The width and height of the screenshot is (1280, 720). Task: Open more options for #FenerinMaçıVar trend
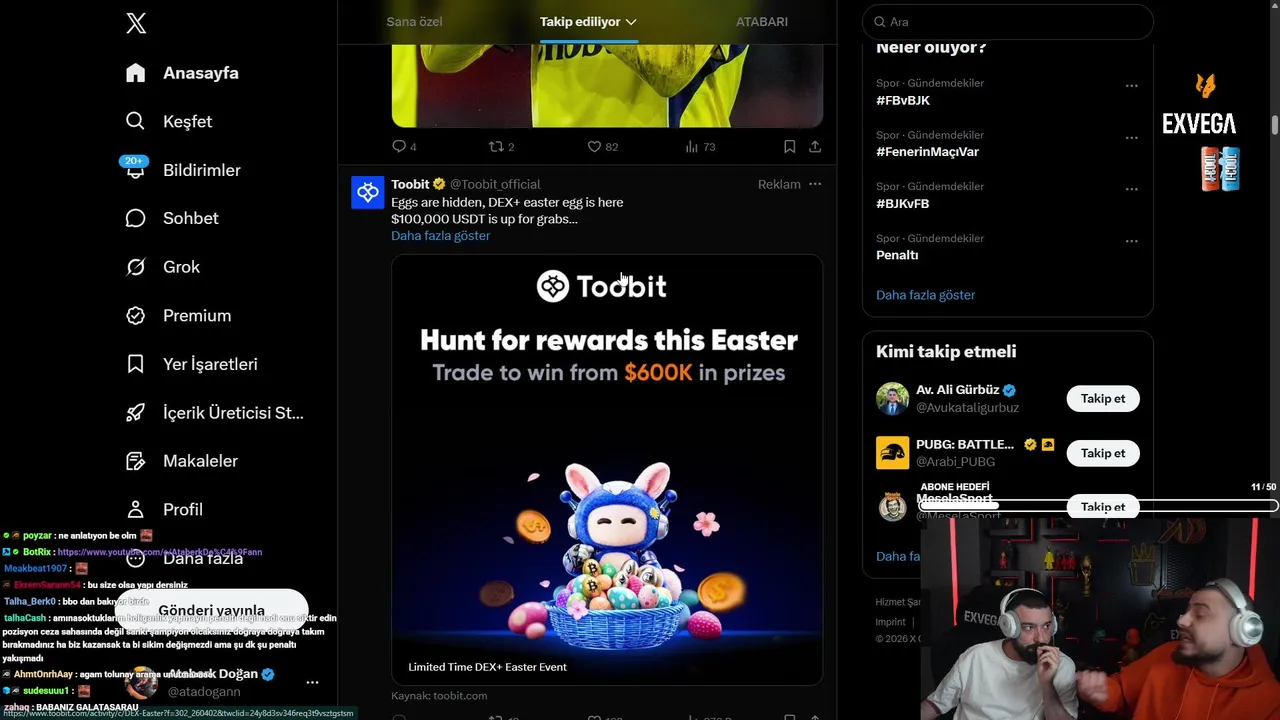tap(1132, 138)
